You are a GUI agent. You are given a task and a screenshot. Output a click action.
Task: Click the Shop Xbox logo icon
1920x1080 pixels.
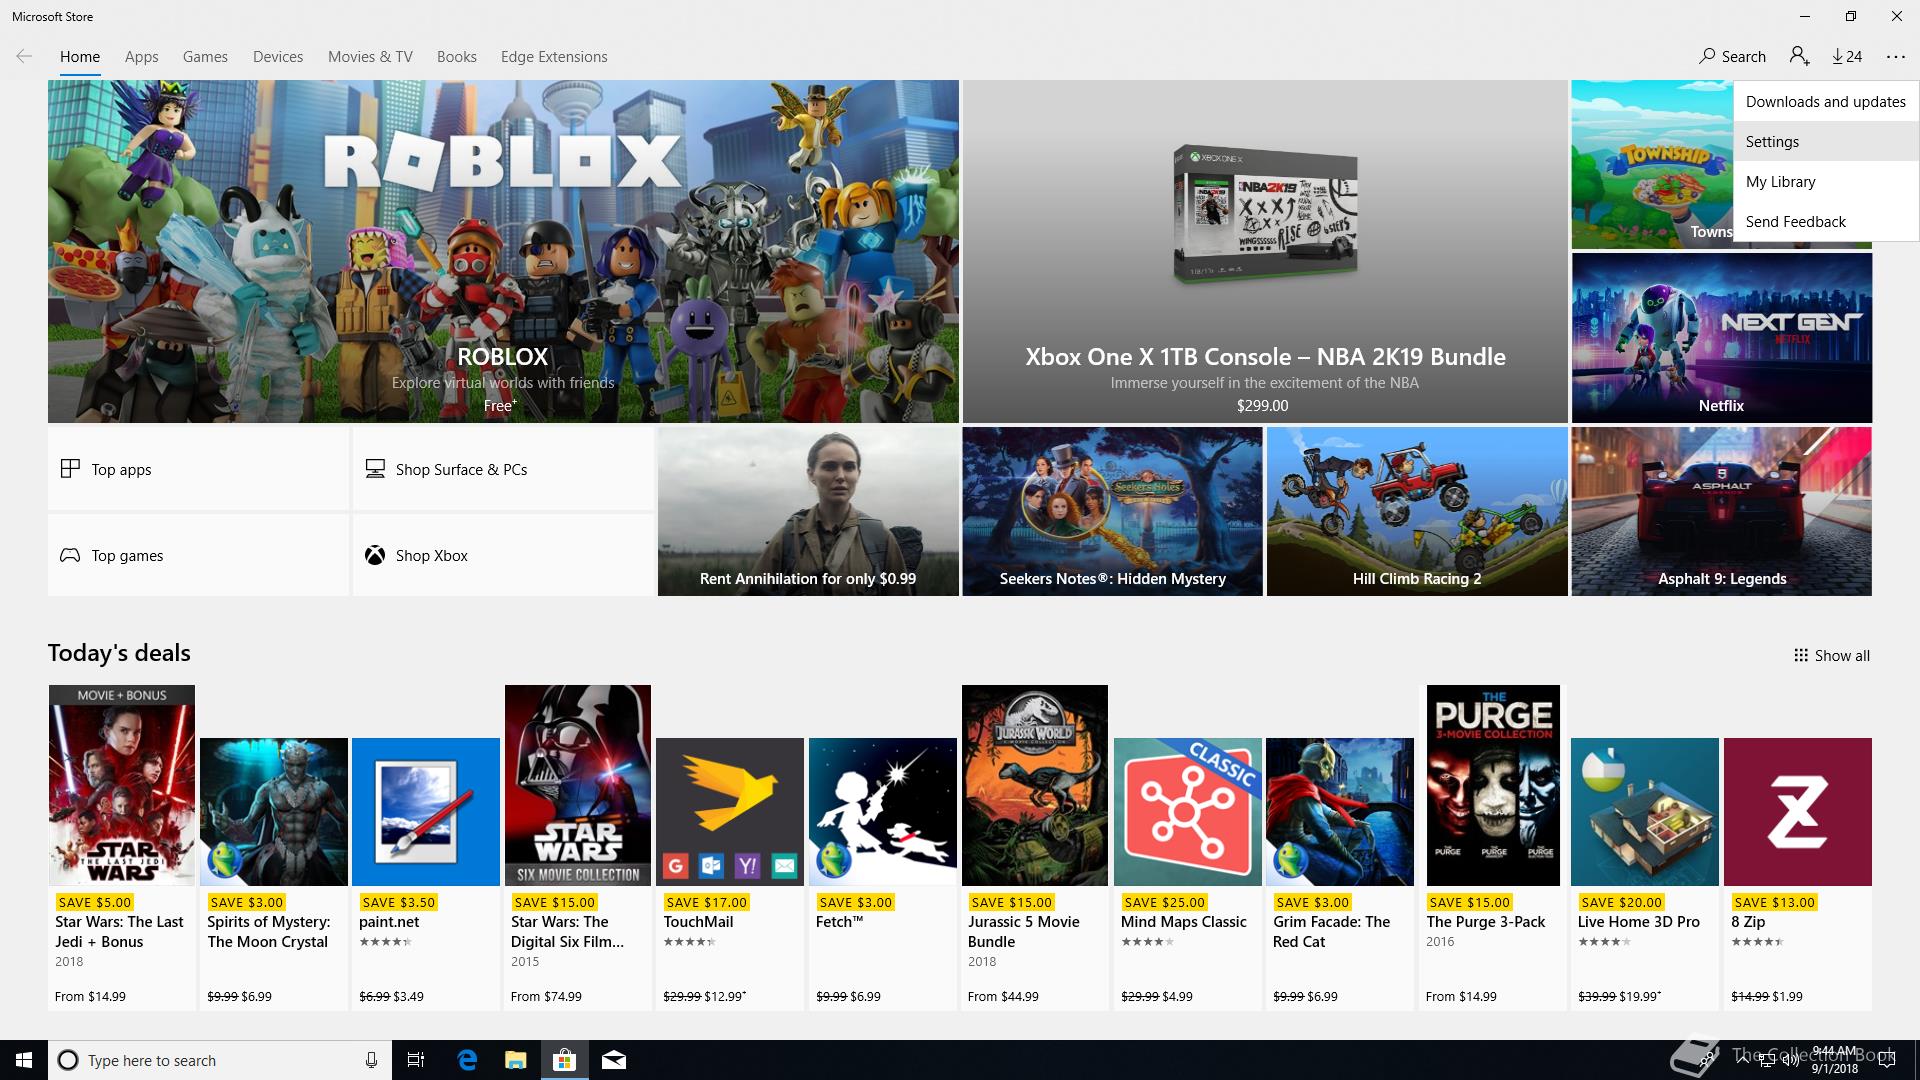coord(375,555)
